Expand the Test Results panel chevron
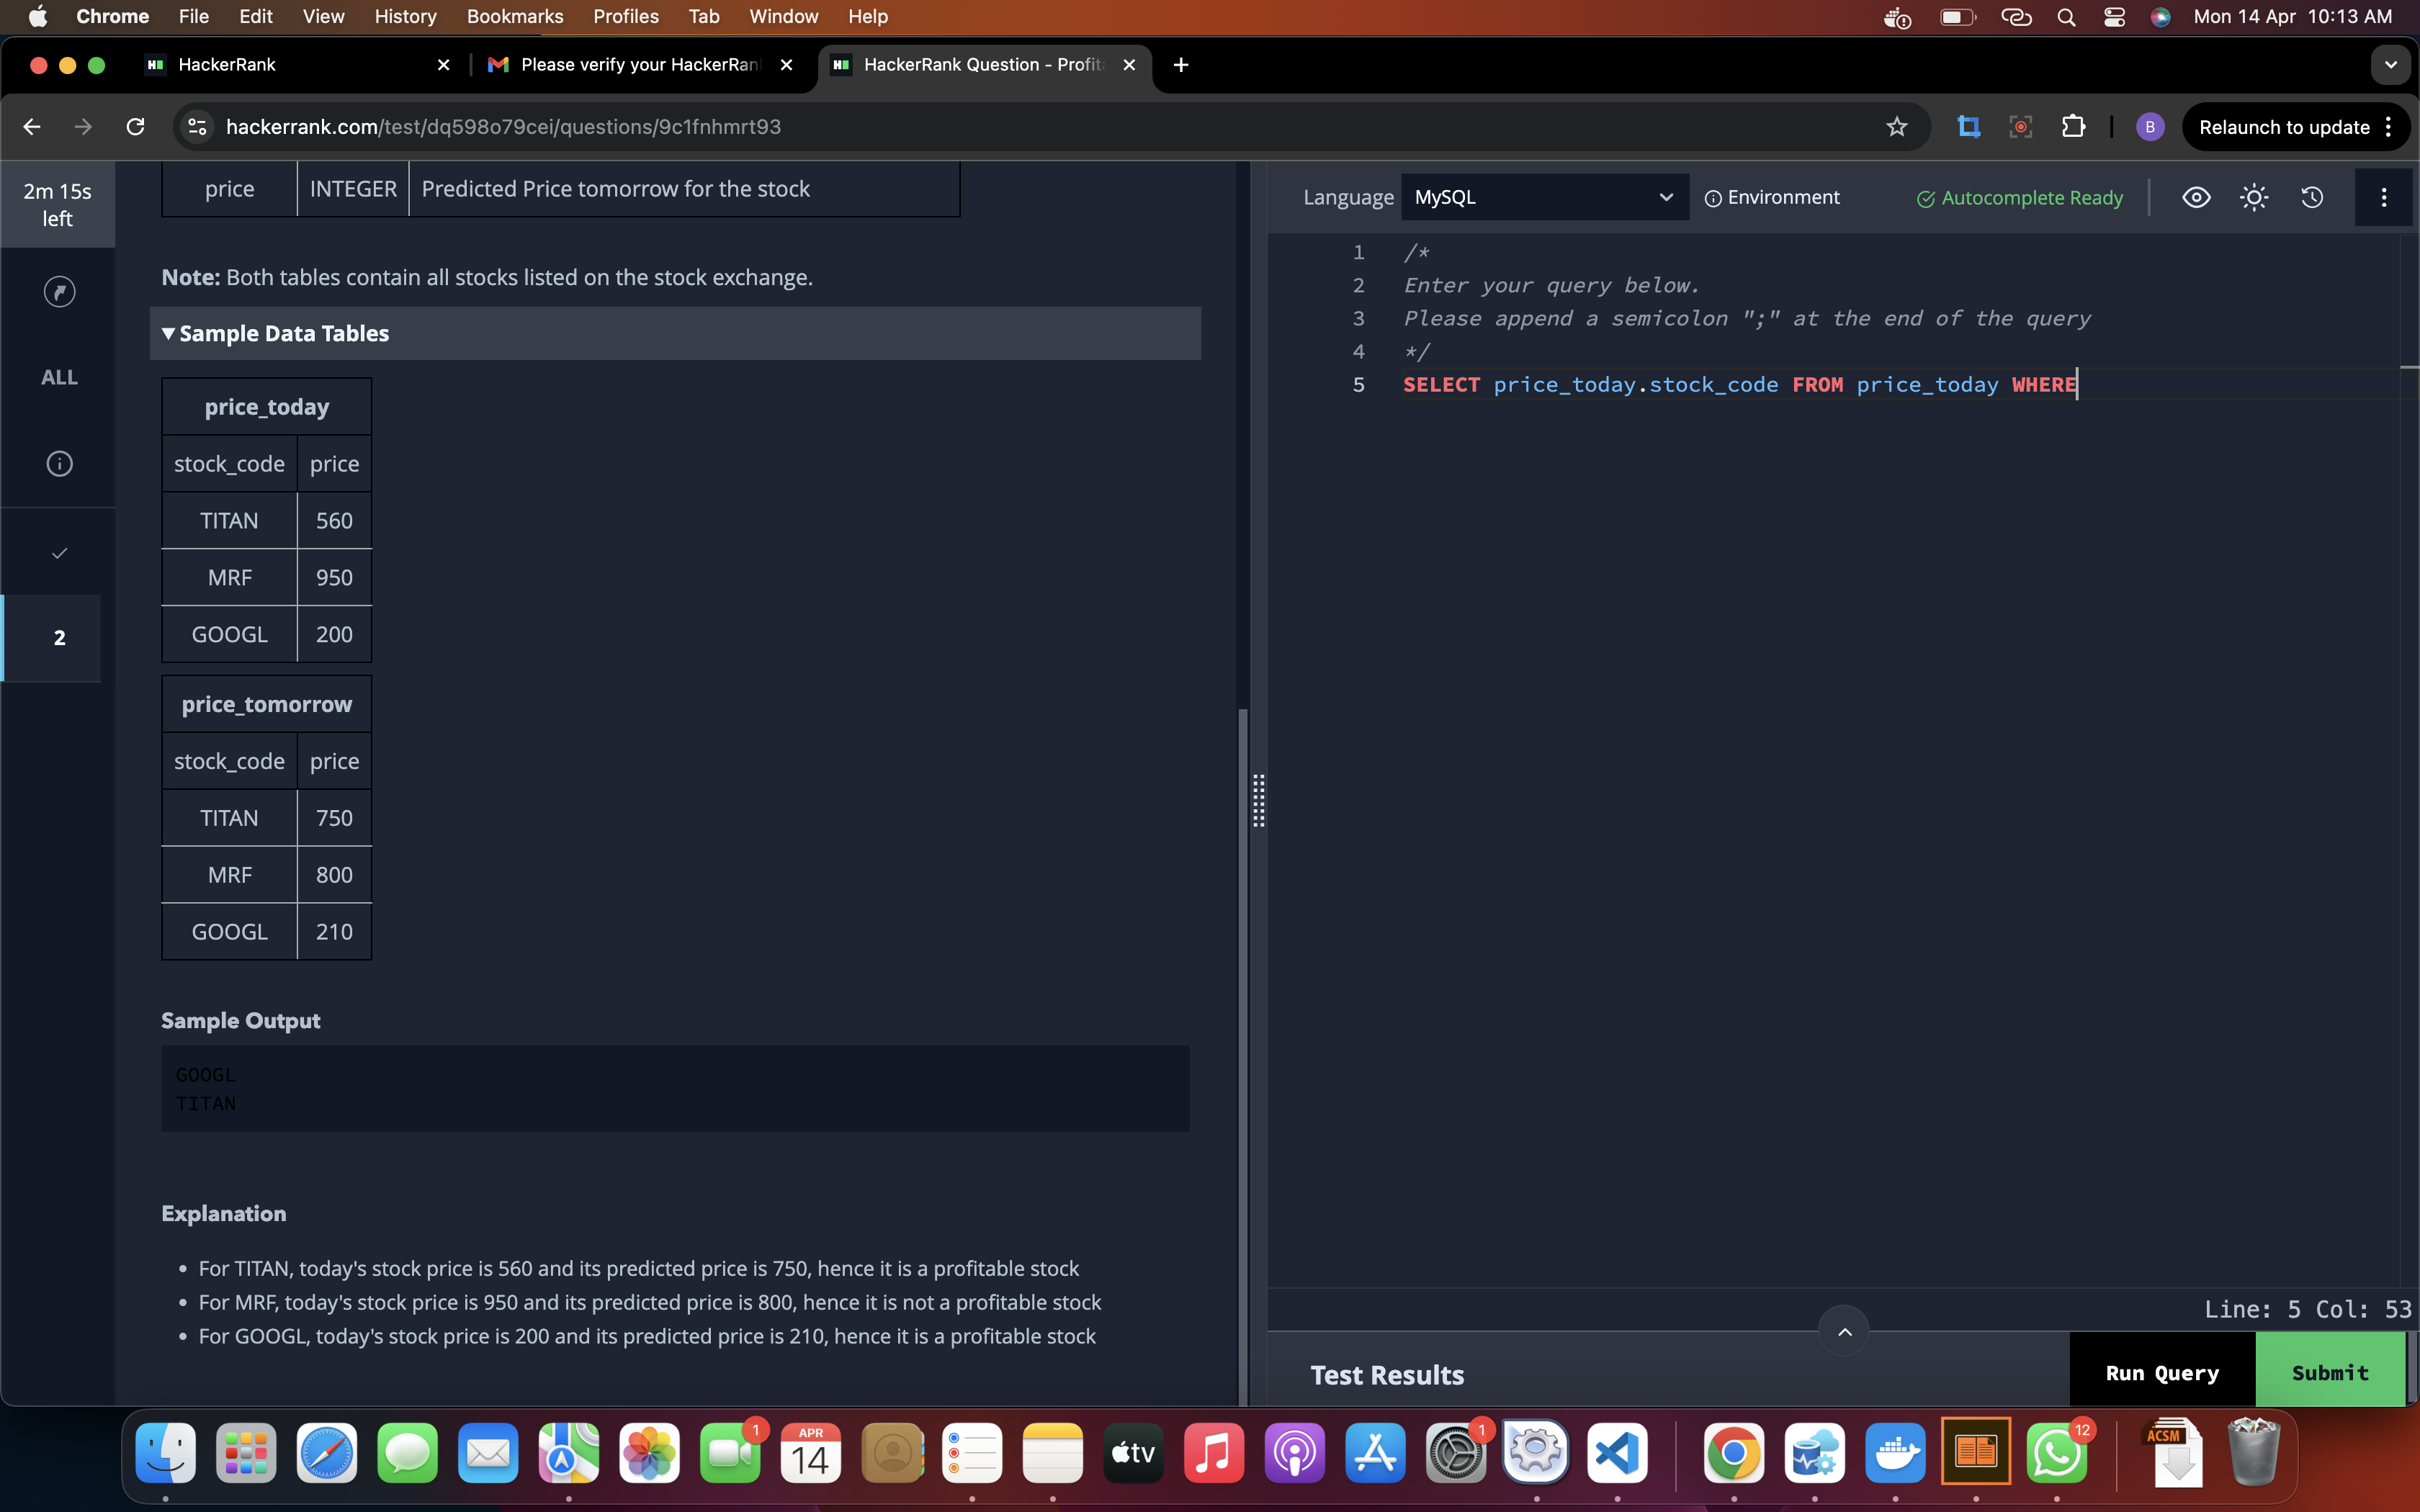Image resolution: width=2420 pixels, height=1512 pixels. coord(1844,1331)
